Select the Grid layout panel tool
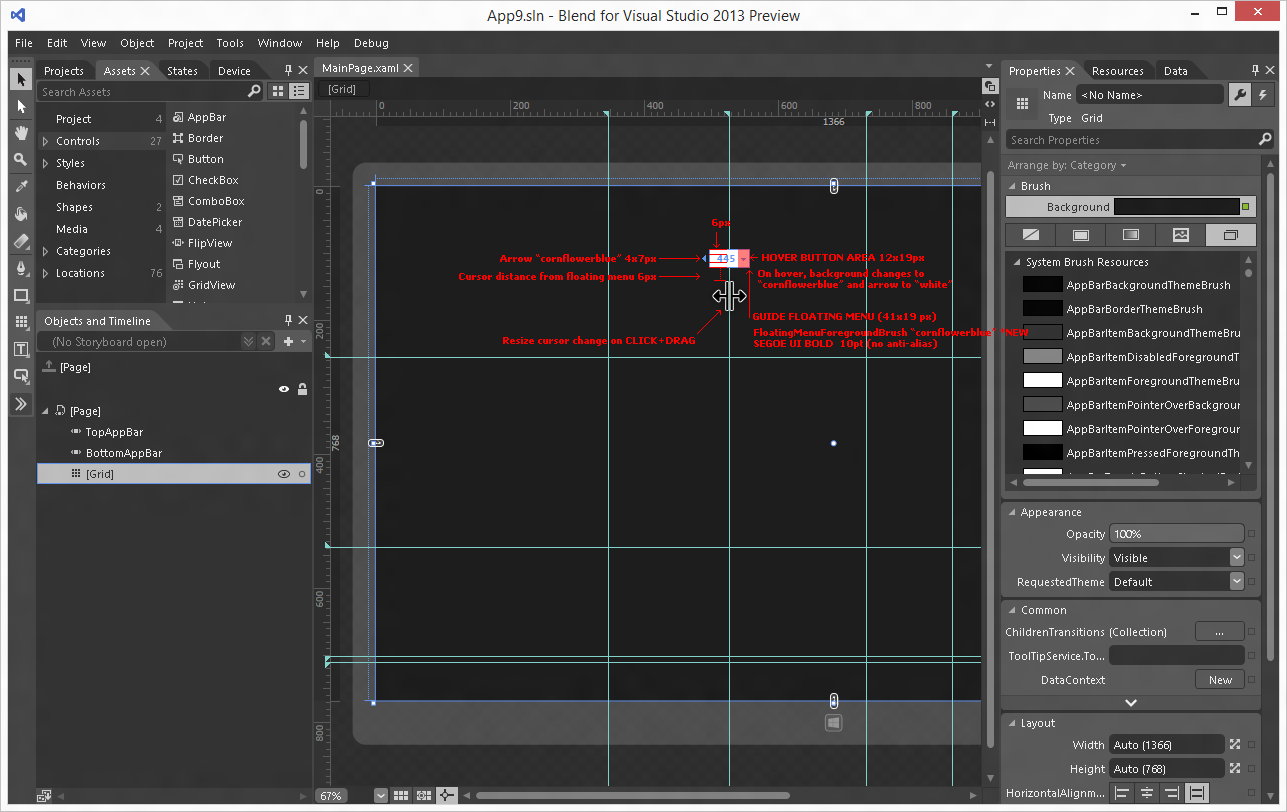The width and height of the screenshot is (1287, 812). [x=21, y=322]
